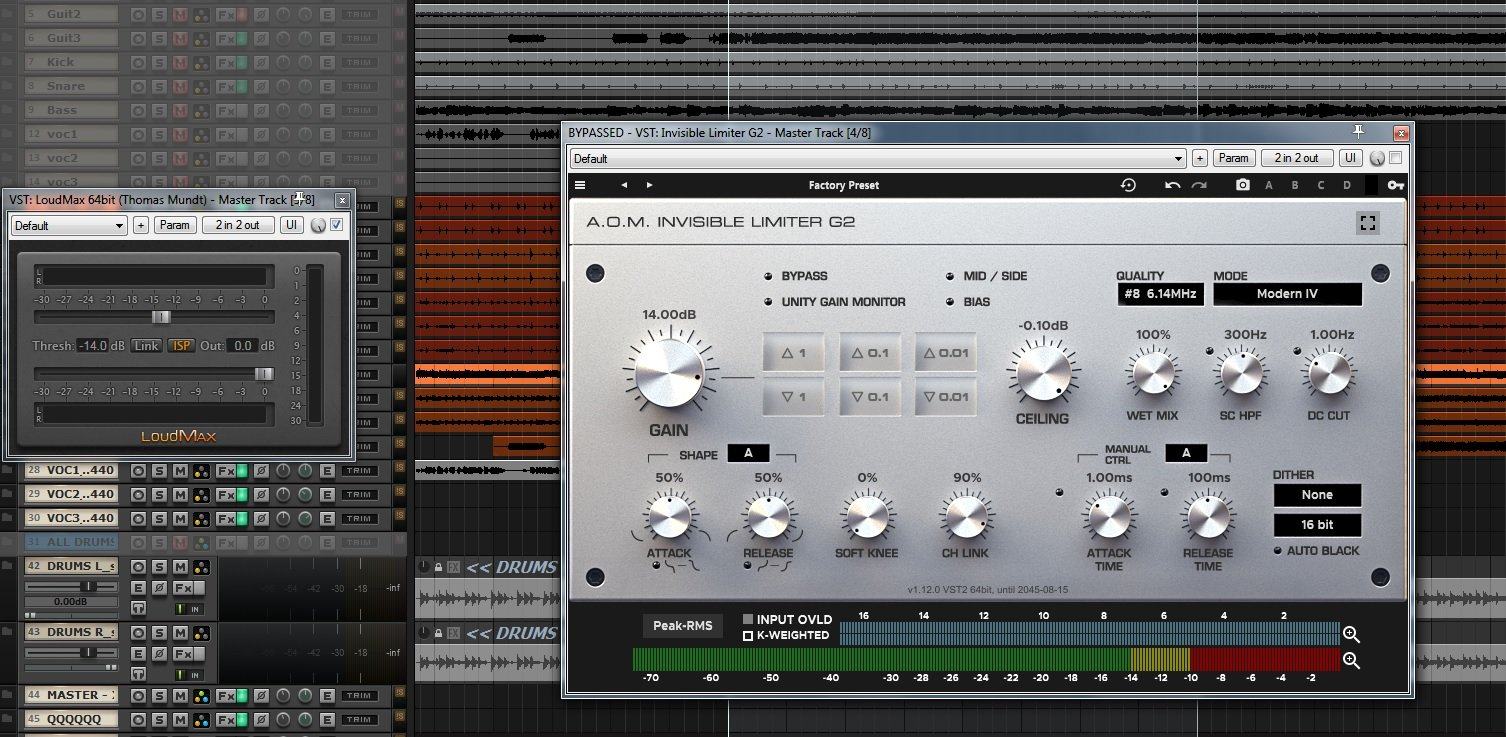Click the LoudMax wet/dry mix knob icon

319,225
